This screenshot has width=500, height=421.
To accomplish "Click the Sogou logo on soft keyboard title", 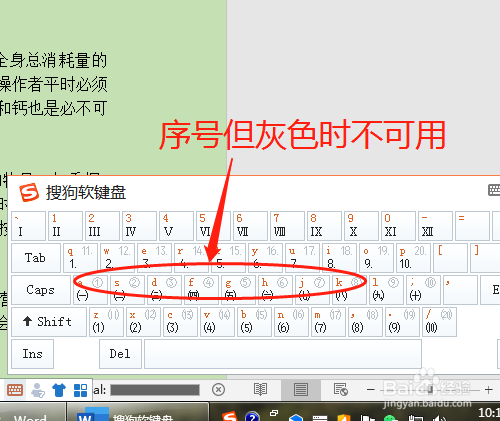I will tap(29, 192).
